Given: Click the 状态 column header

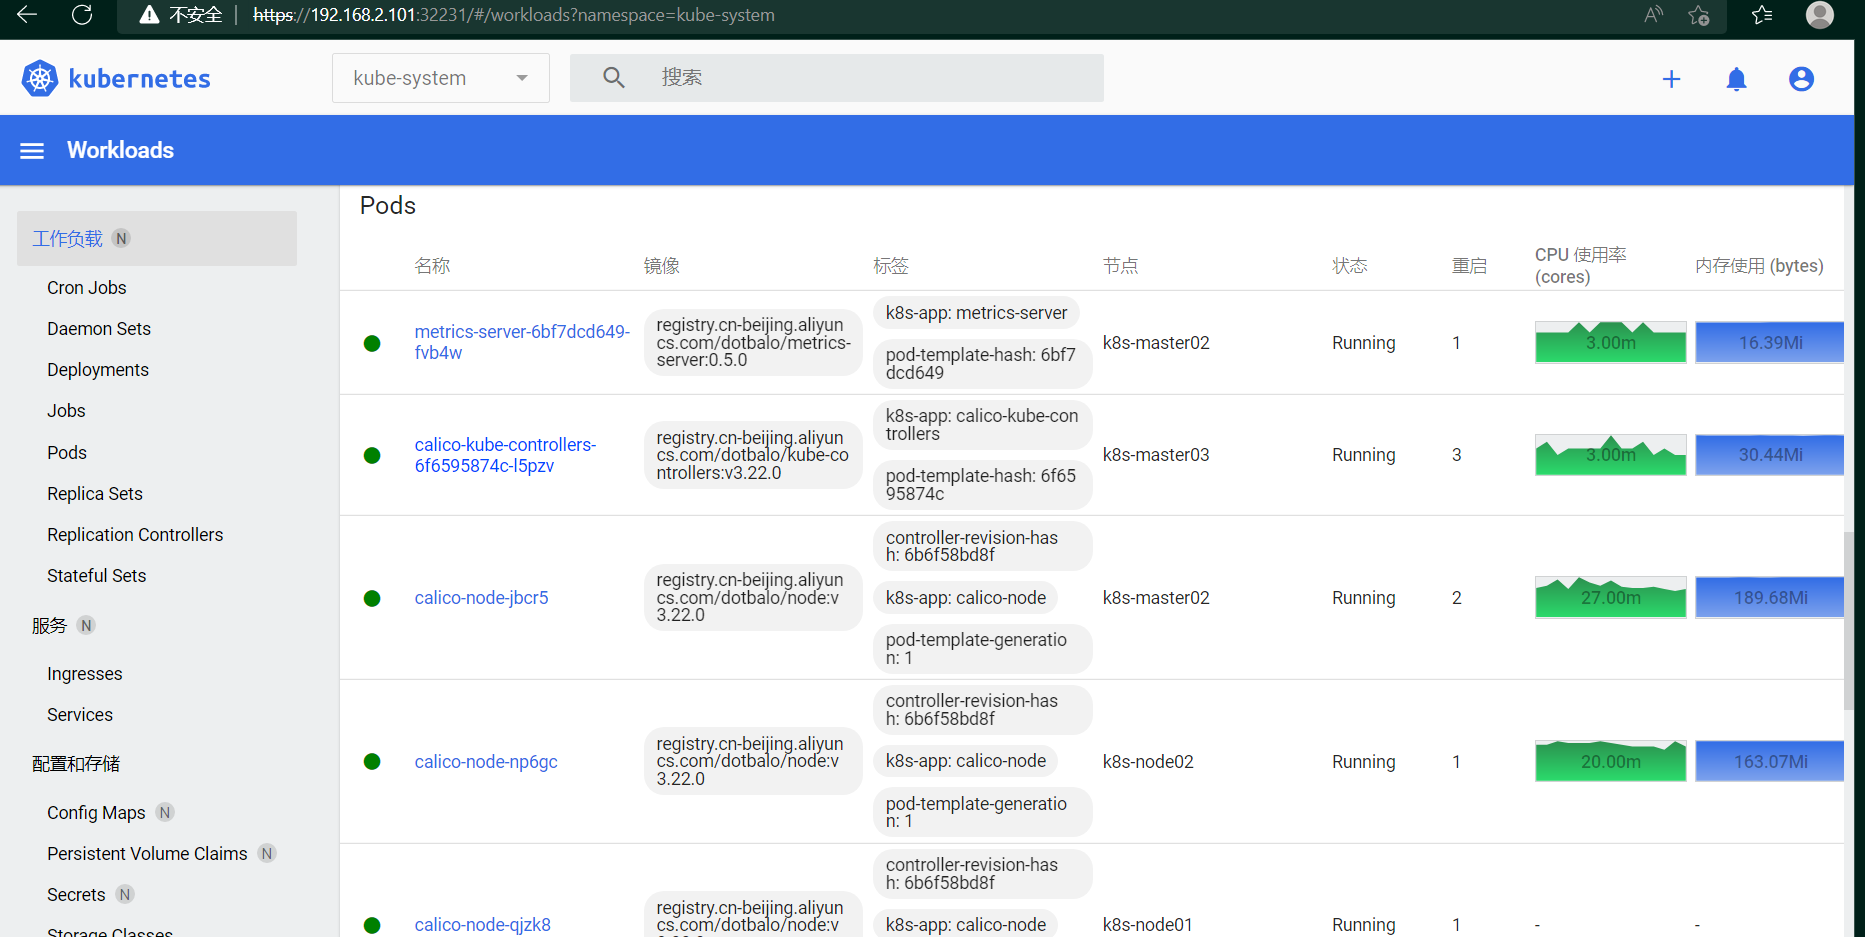Looking at the screenshot, I should [x=1350, y=266].
